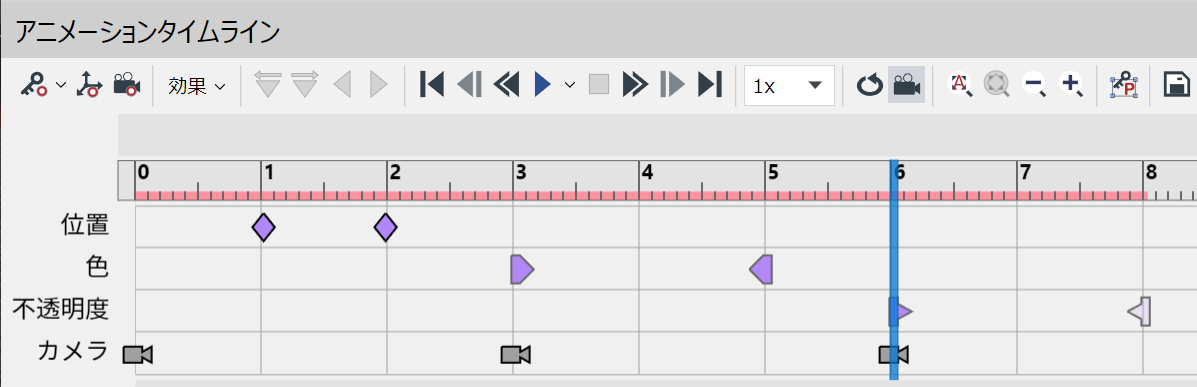The height and width of the screenshot is (387, 1197).
Task: Click the play animation button
Action: pos(543,84)
